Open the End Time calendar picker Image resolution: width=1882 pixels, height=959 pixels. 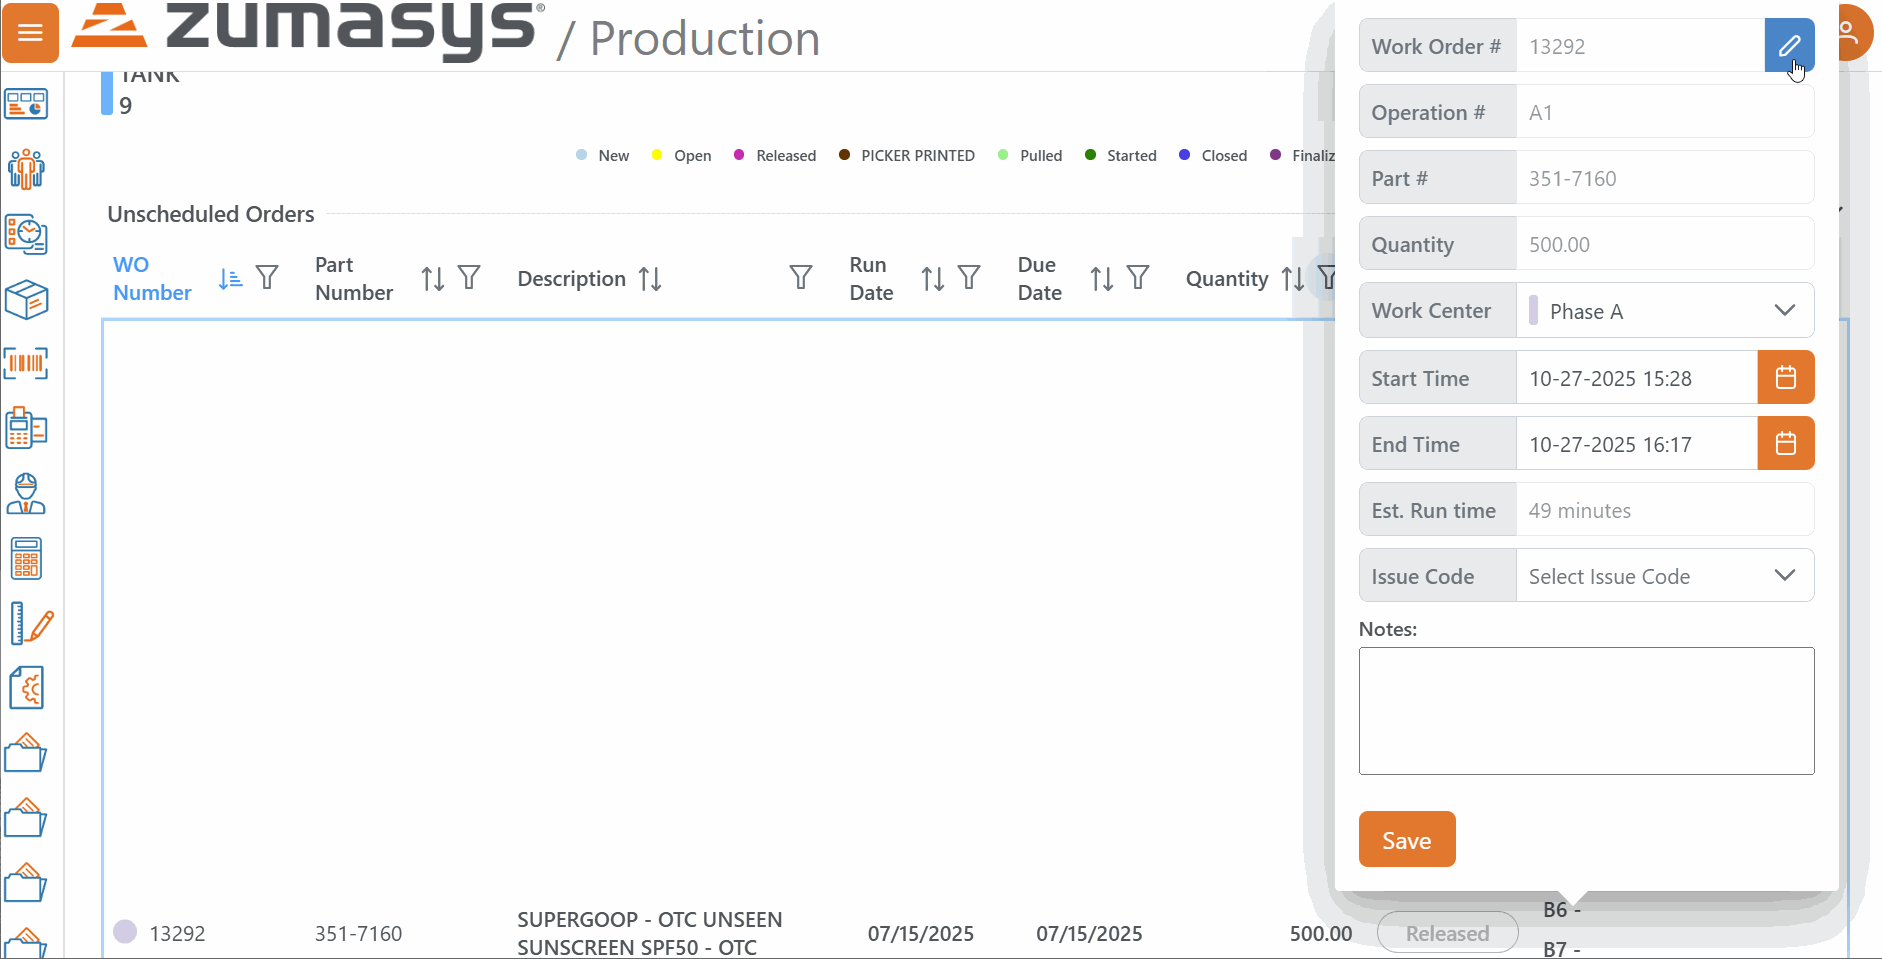[x=1786, y=443]
